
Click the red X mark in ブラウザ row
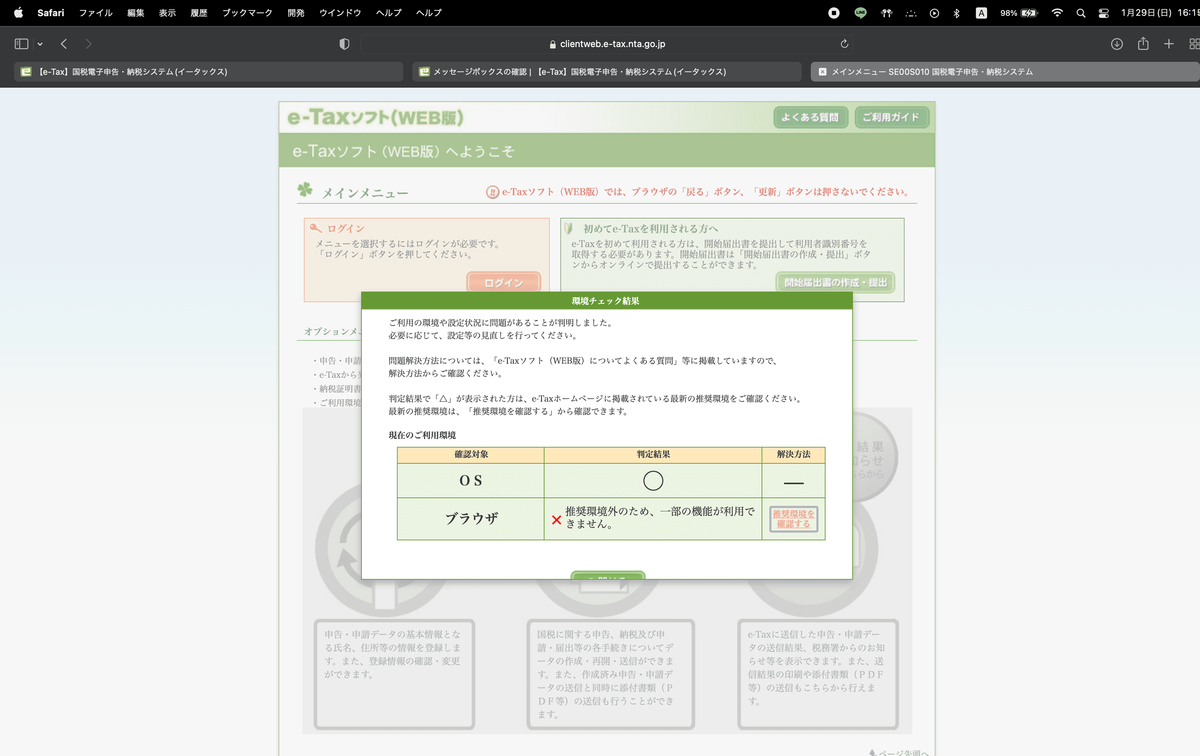click(557, 520)
